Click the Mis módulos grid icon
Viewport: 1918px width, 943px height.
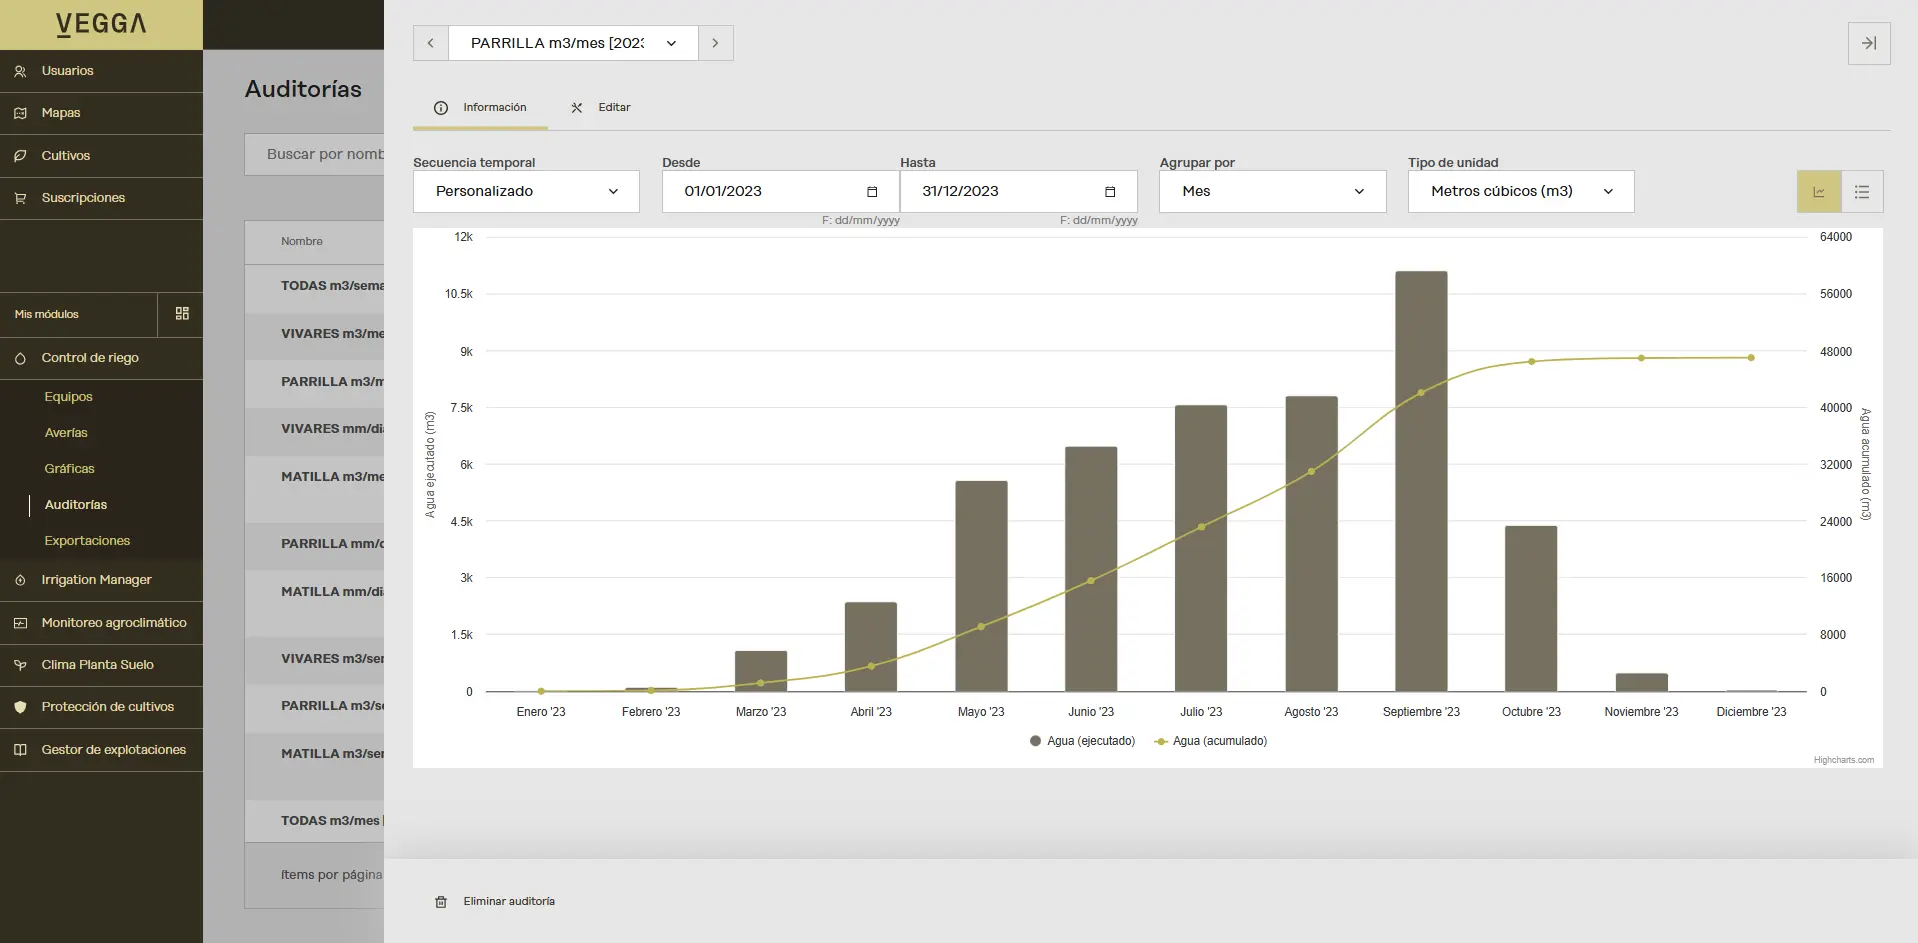182,314
